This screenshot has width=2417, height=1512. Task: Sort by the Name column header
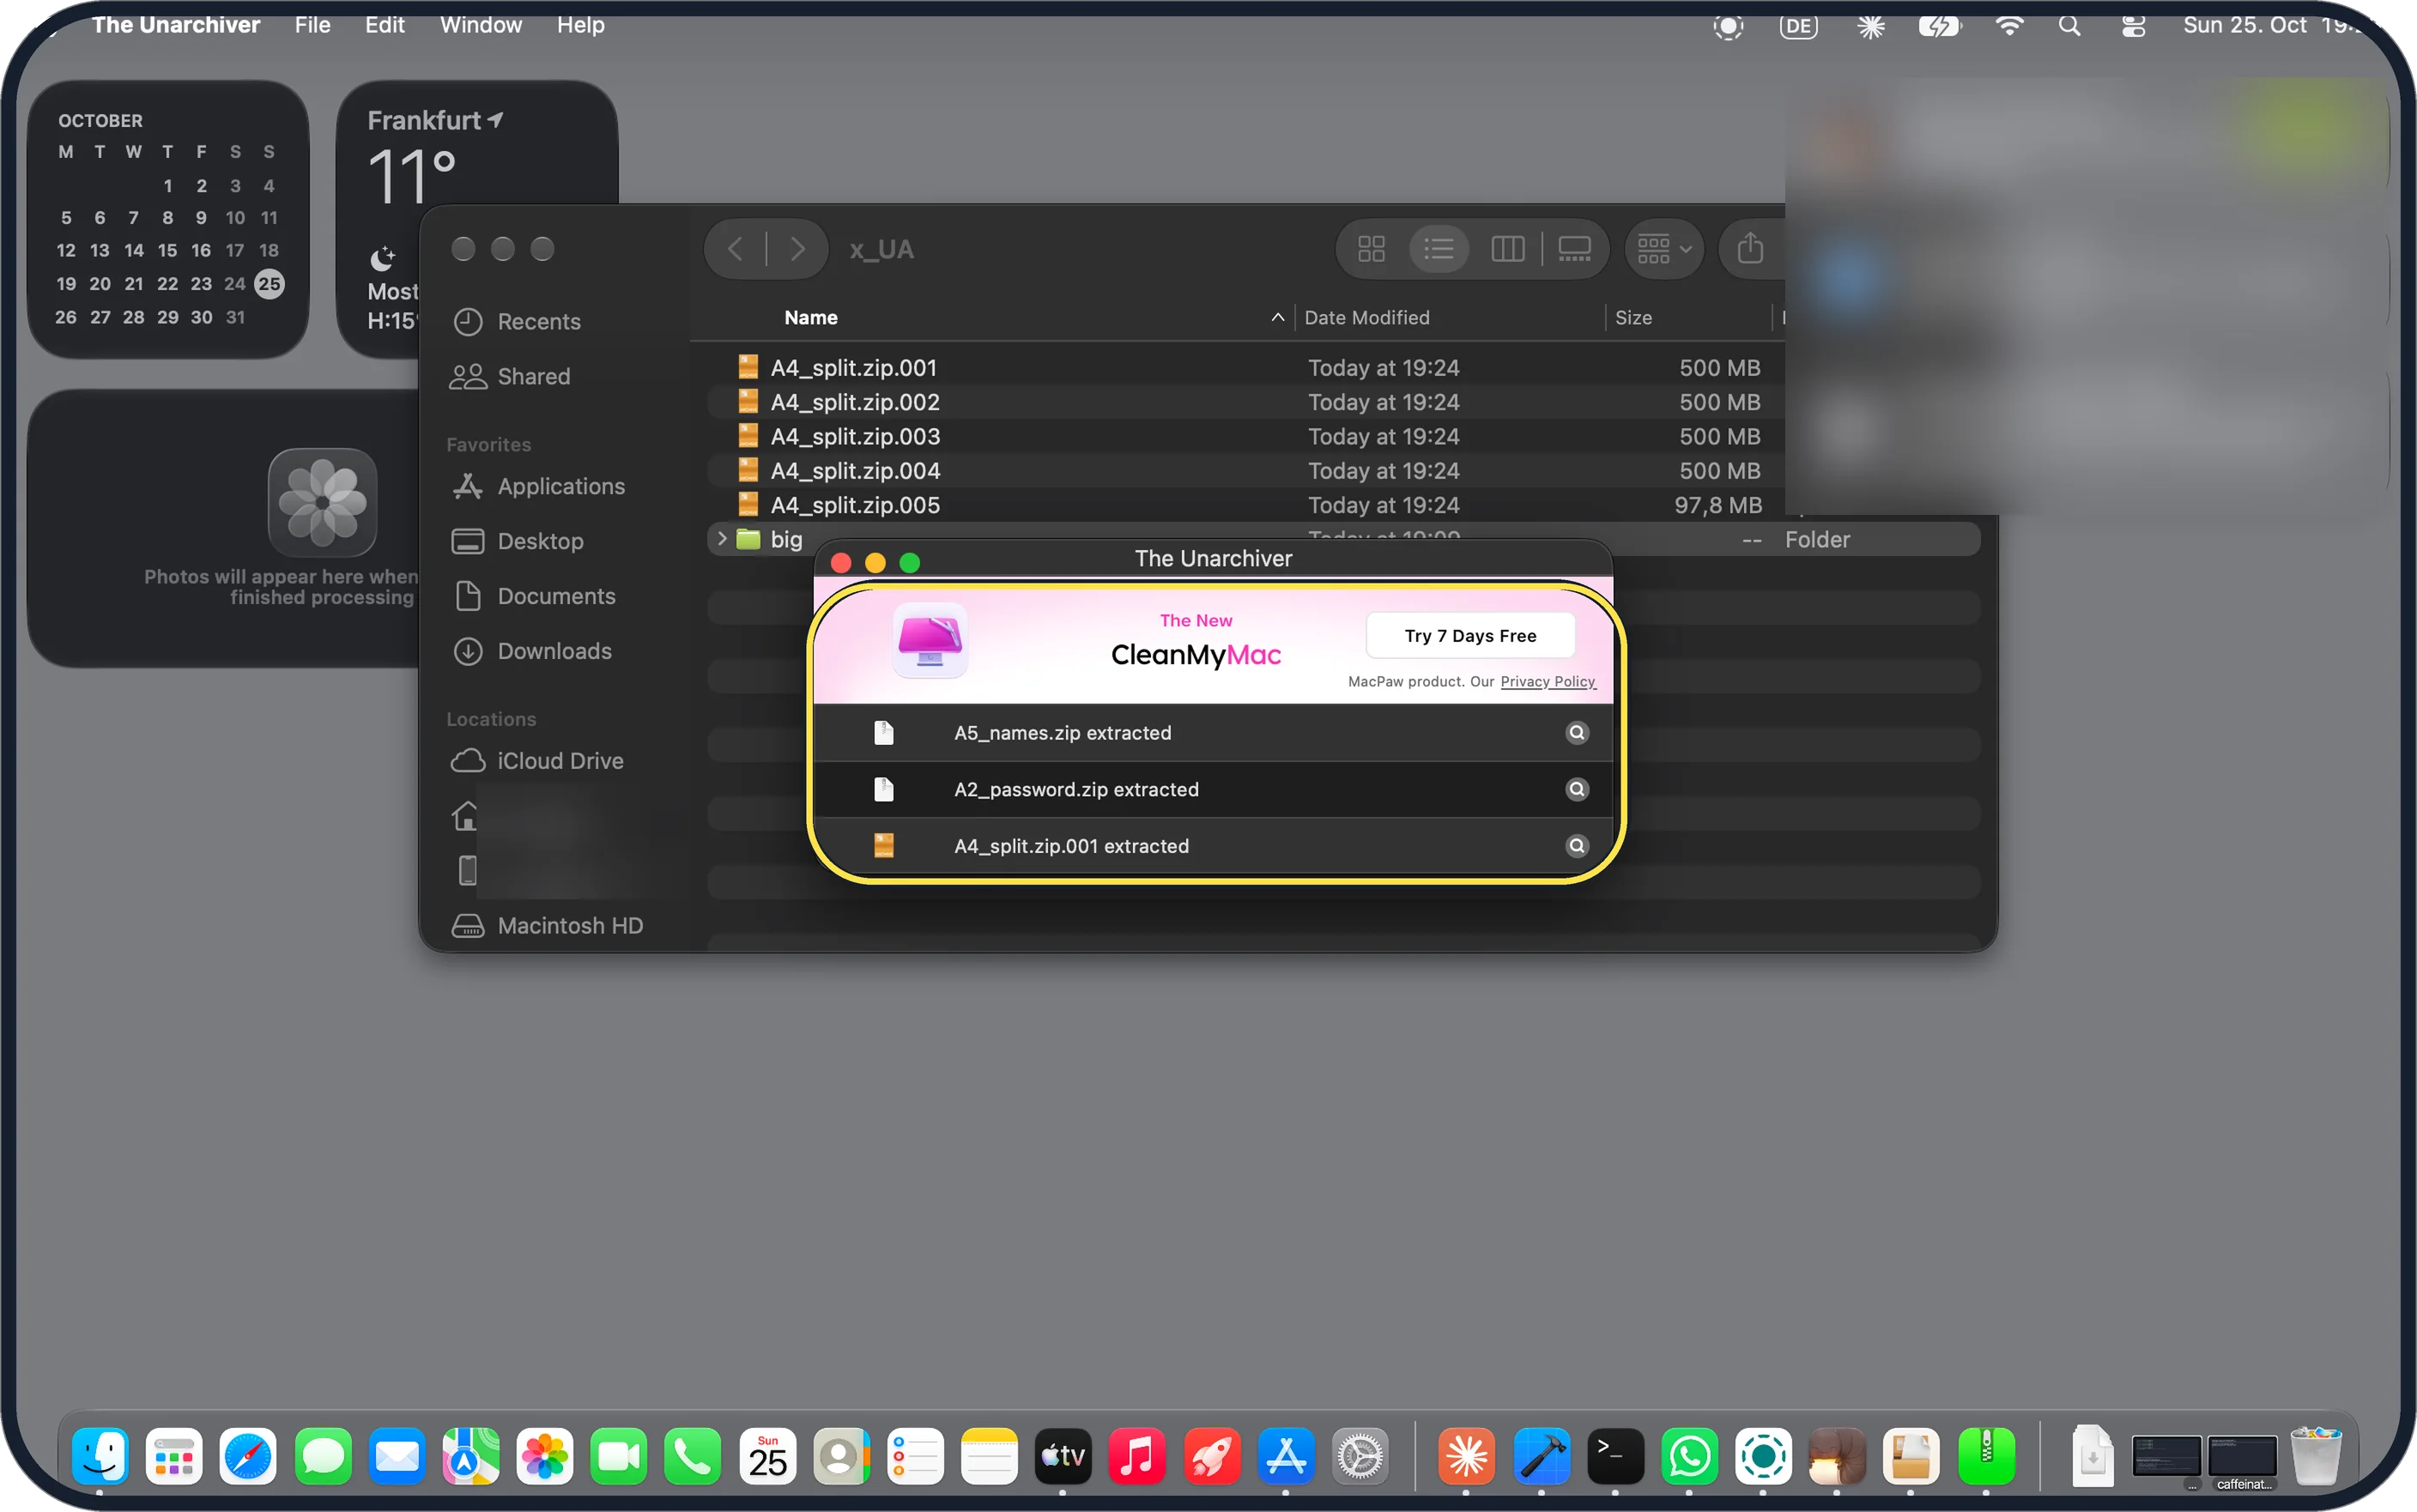(x=810, y=318)
